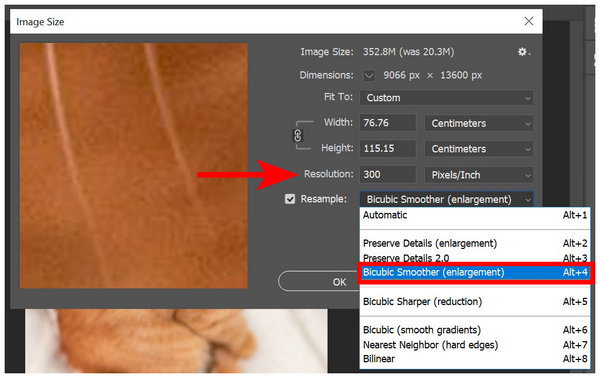Image resolution: width=600 pixels, height=378 pixels.
Task: Choose Bicubic (smooth gradients) option
Action: point(475,330)
